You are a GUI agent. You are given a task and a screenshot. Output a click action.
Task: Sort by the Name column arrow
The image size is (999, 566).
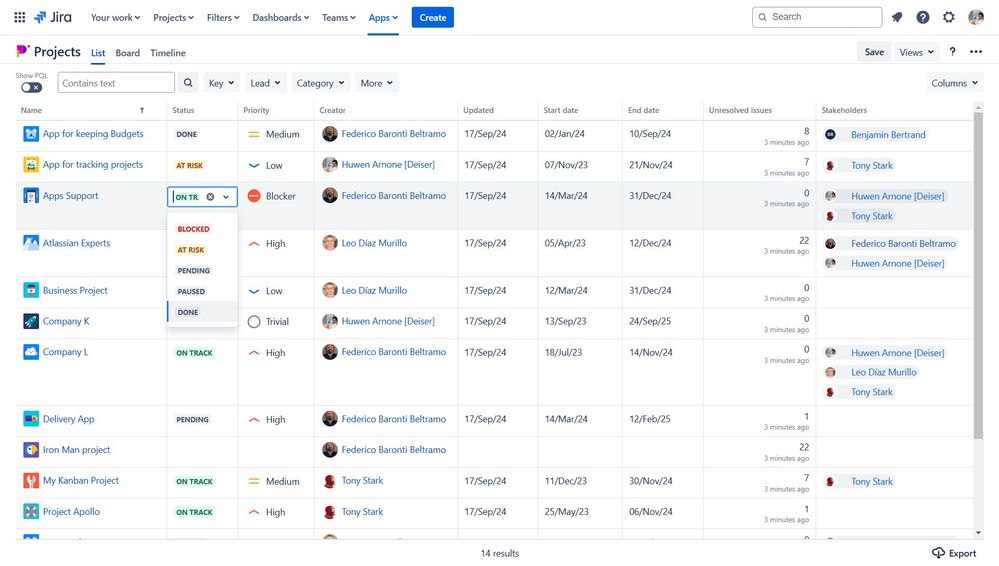coord(142,110)
